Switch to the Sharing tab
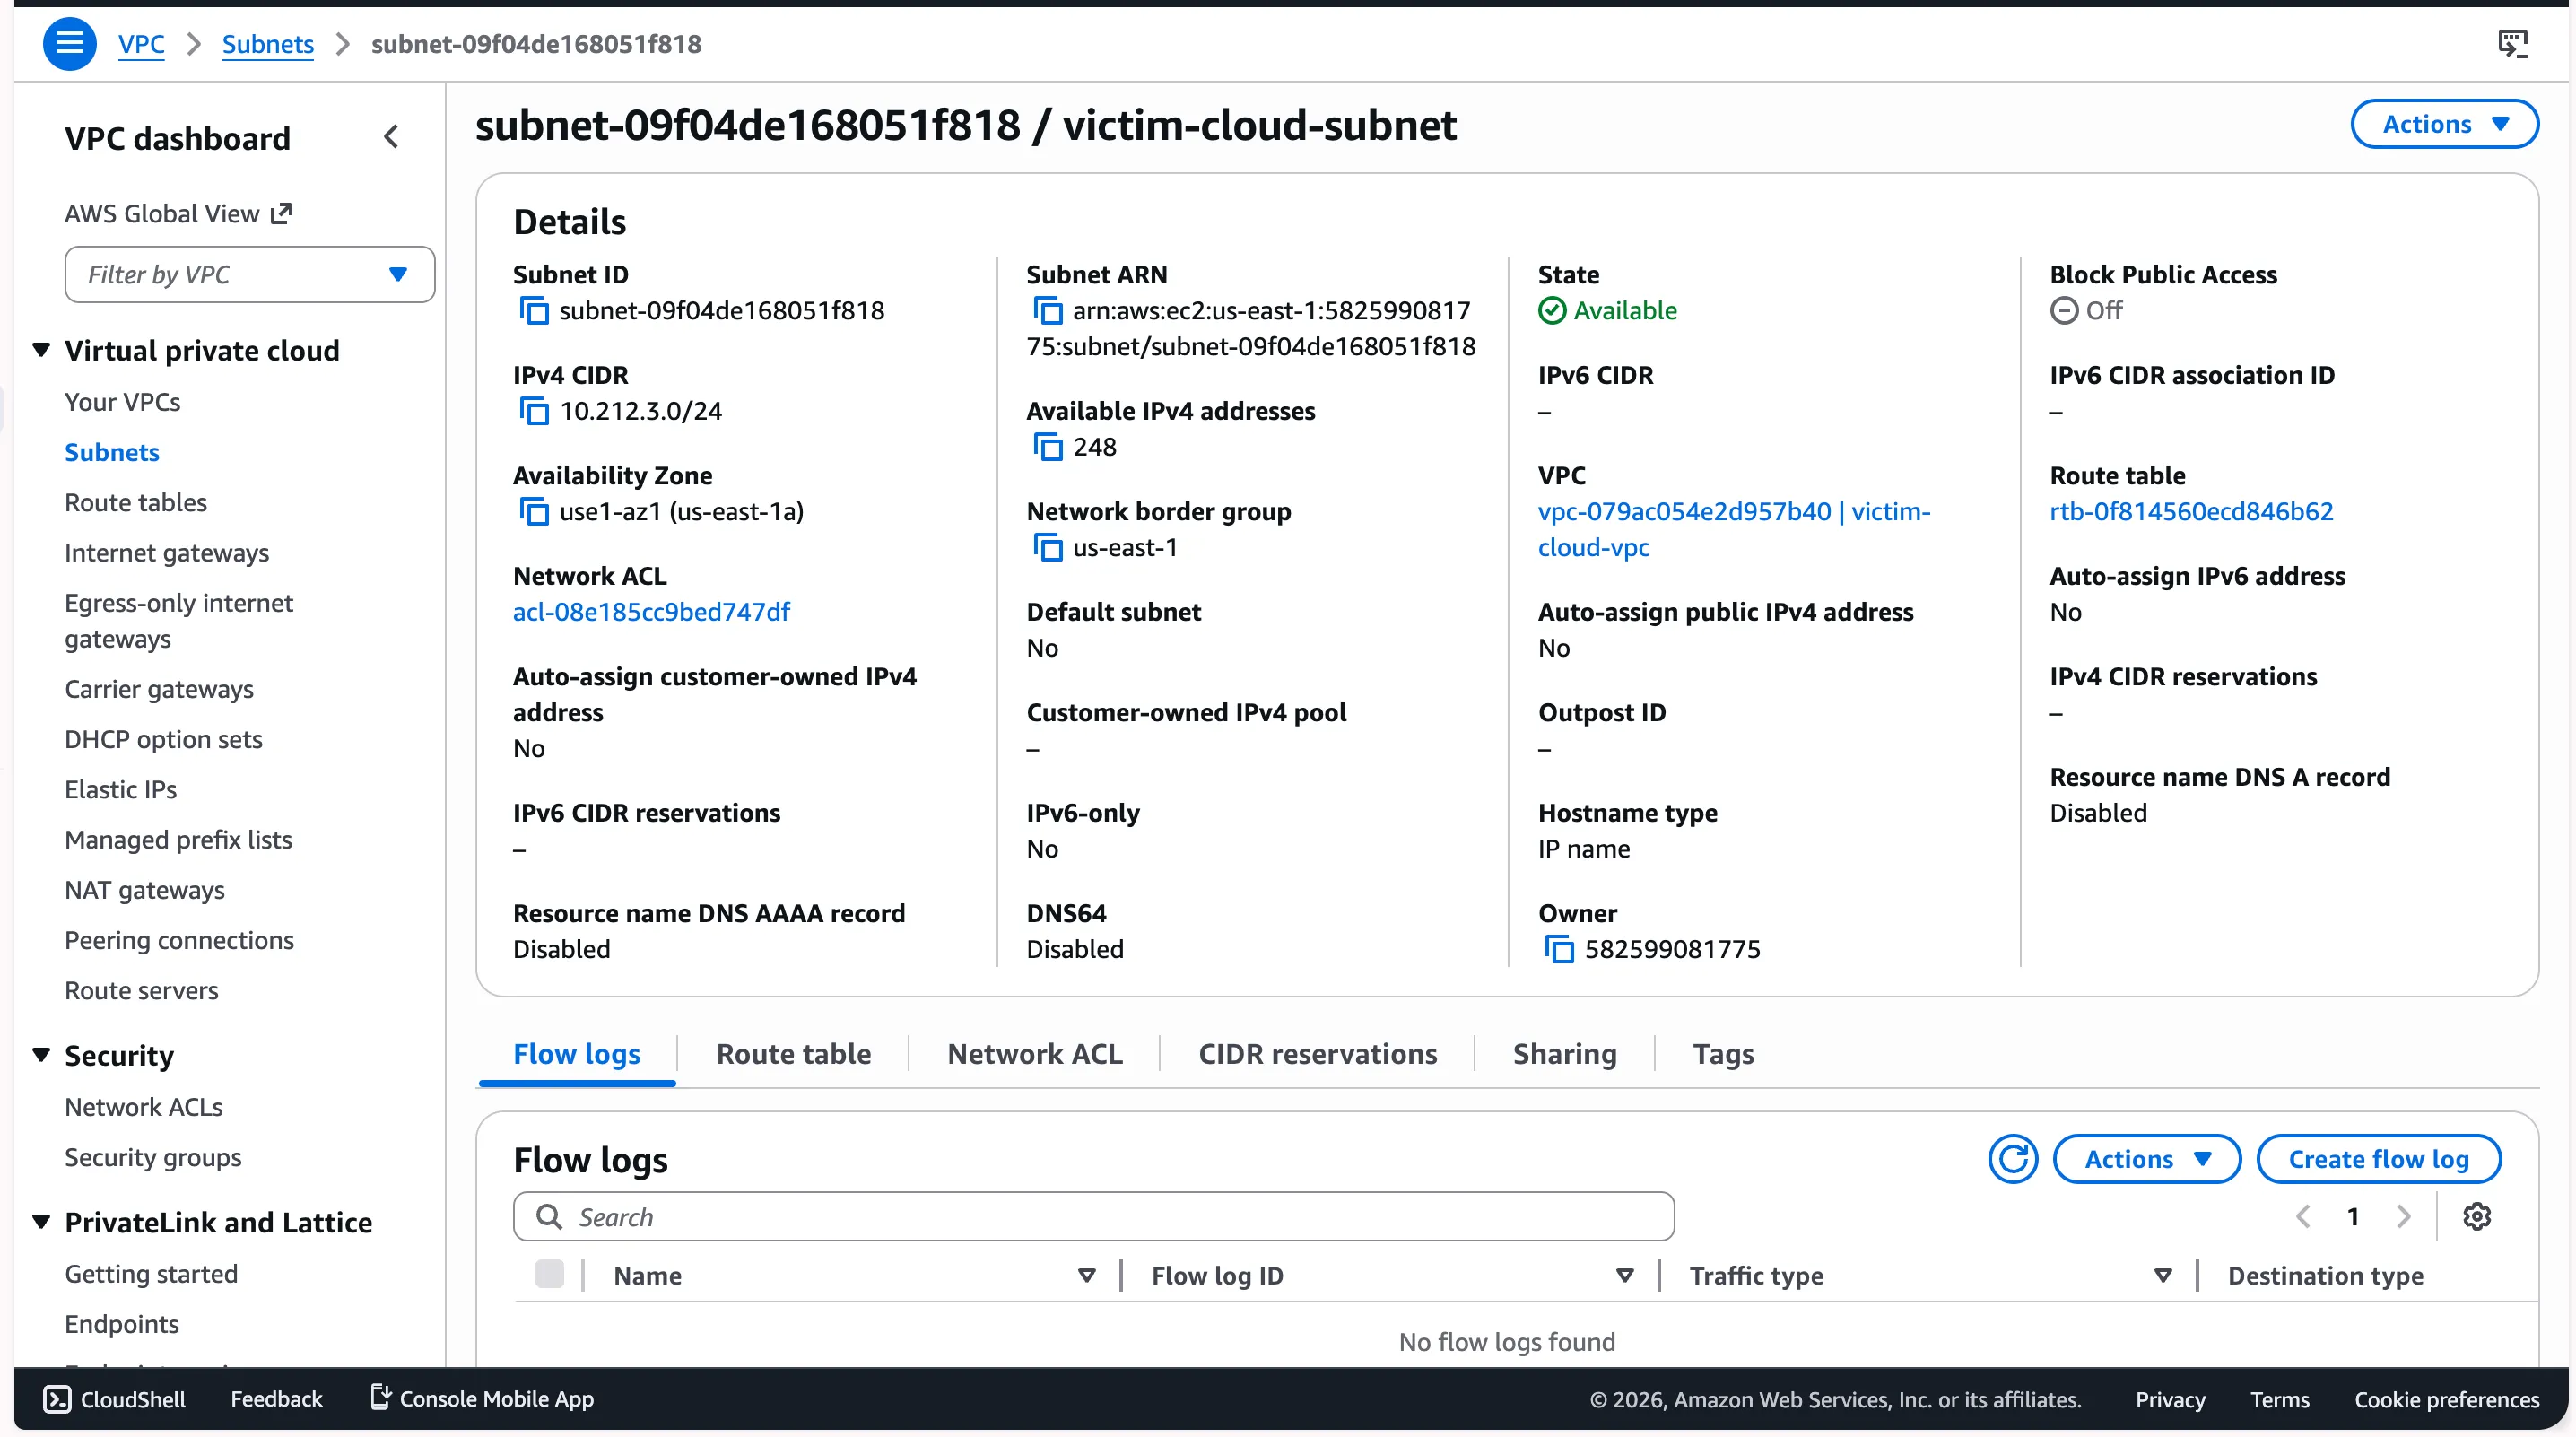Viewport: 2576px width, 1437px height. tap(1564, 1054)
